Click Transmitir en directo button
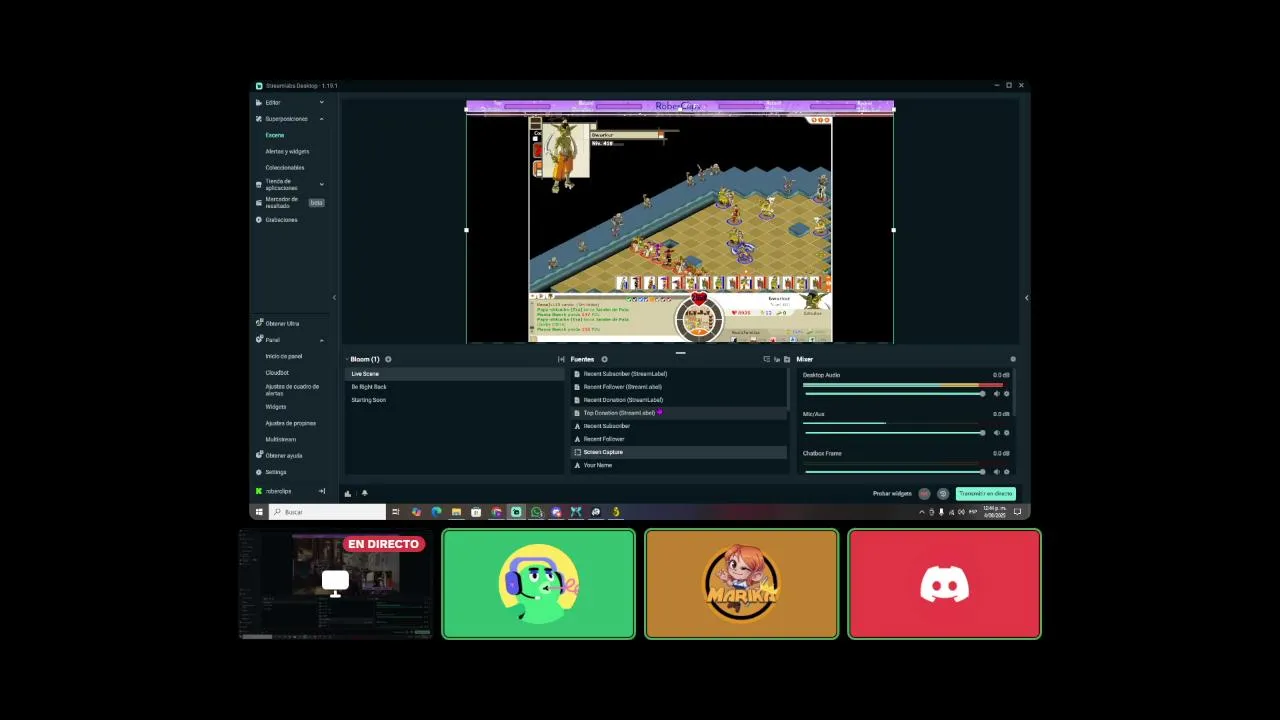Screen dimensions: 1280x720 point(985,494)
